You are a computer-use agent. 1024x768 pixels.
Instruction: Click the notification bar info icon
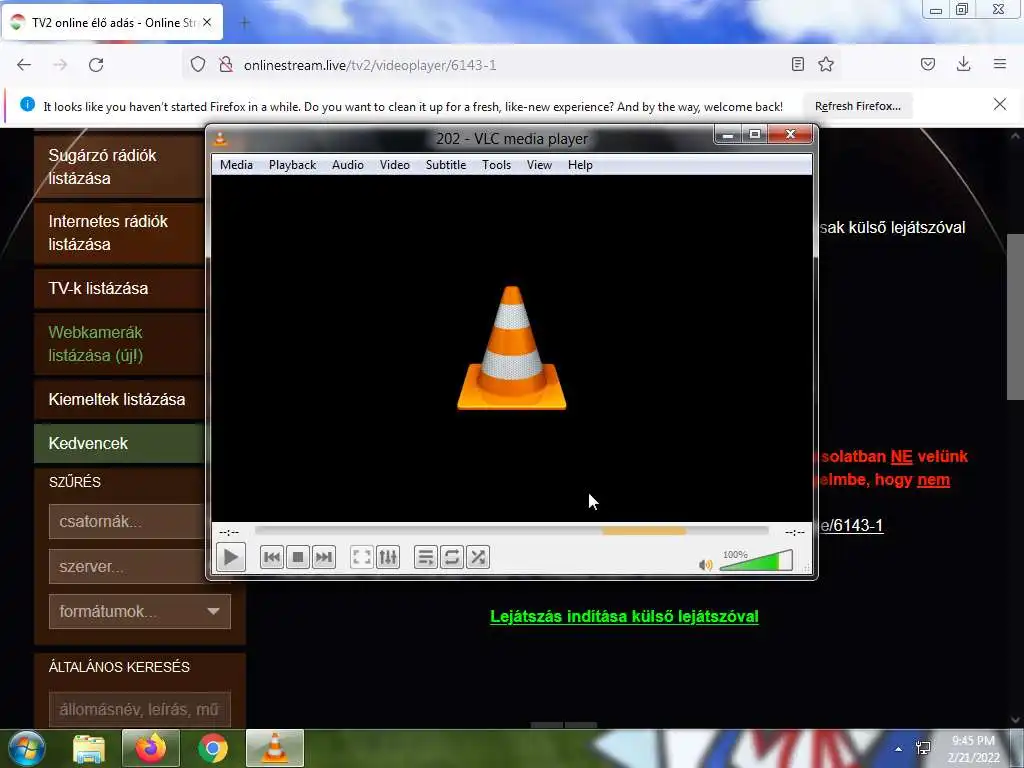pyautogui.click(x=27, y=104)
